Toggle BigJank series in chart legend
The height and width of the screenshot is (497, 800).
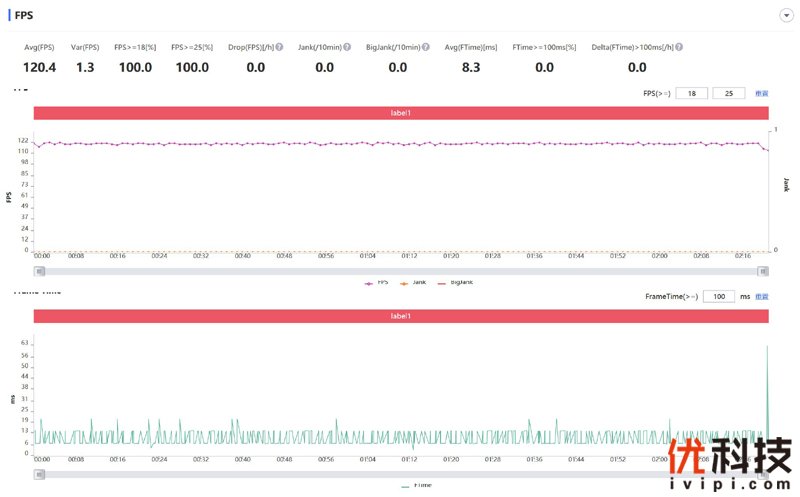[x=455, y=282]
